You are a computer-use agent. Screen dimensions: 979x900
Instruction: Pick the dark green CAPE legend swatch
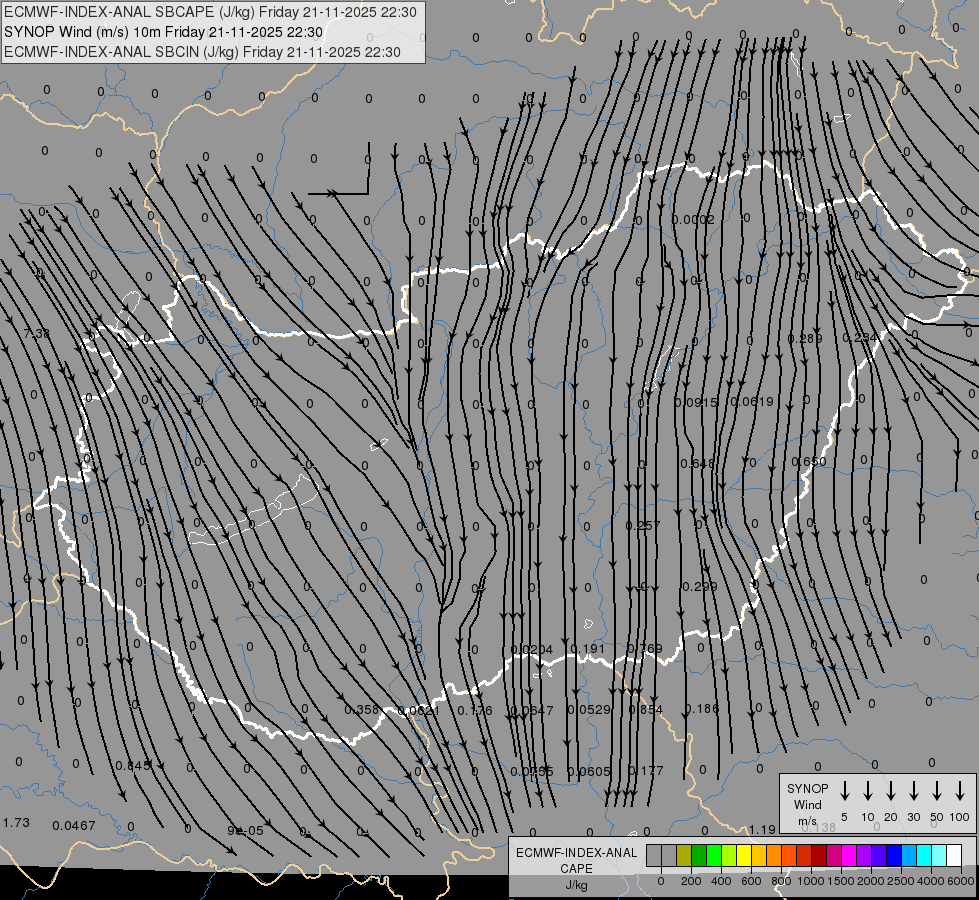tap(699, 856)
